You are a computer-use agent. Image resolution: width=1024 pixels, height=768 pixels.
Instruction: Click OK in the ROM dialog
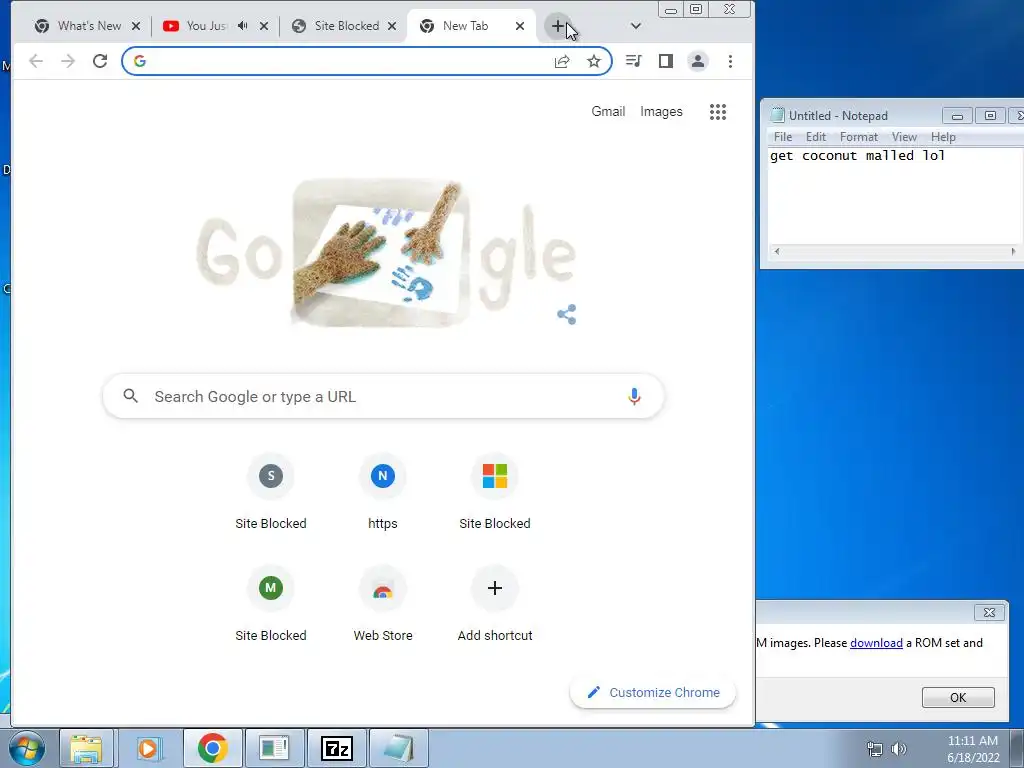(958, 697)
